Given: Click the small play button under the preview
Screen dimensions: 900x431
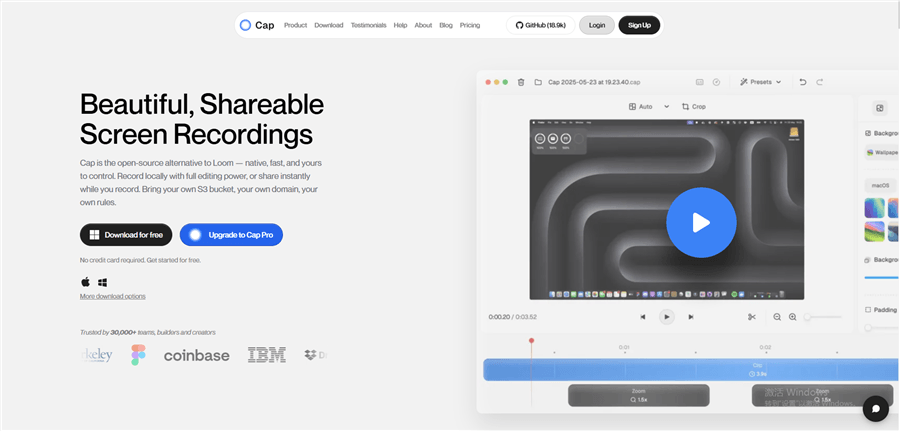Looking at the screenshot, I should [666, 317].
